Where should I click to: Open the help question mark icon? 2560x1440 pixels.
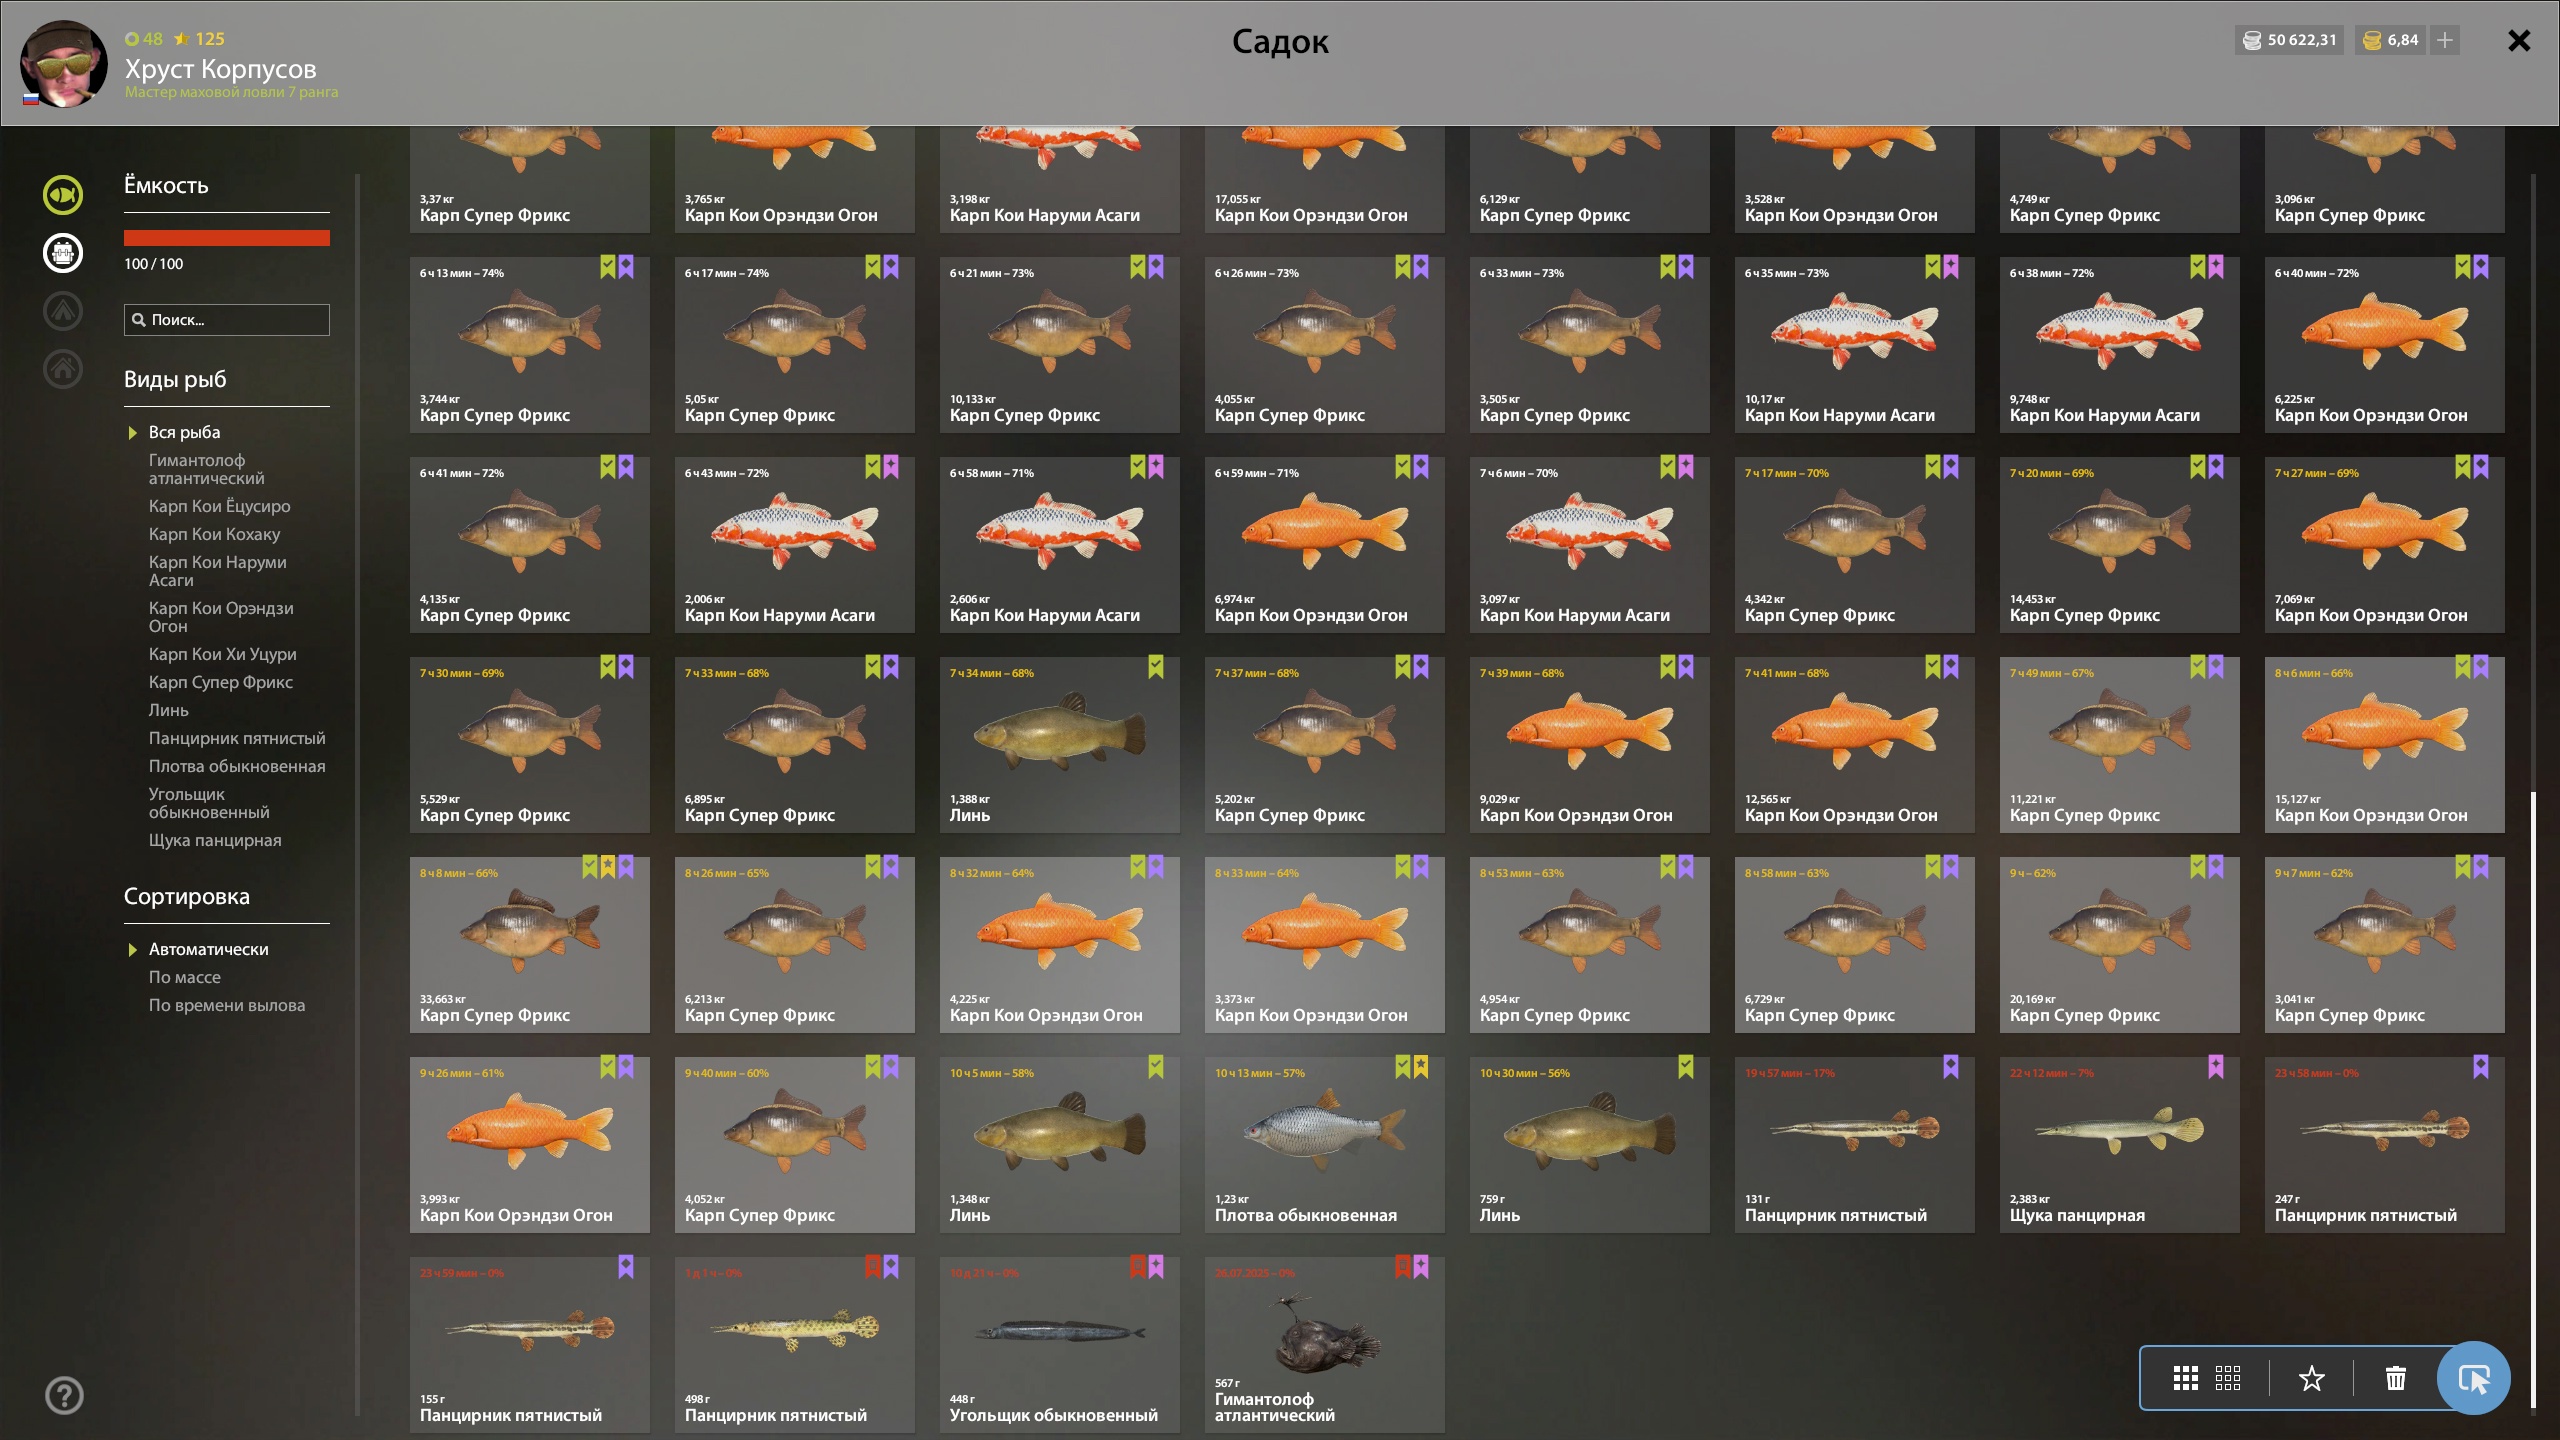click(64, 1395)
